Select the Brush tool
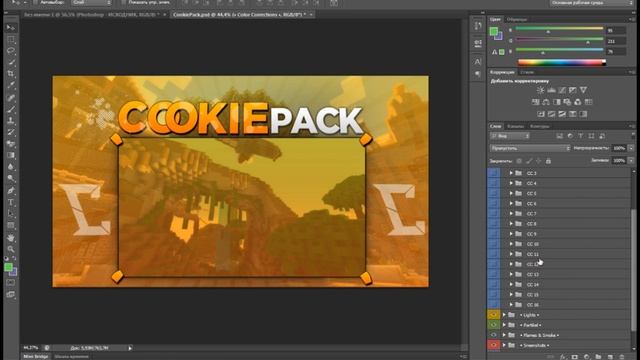640x360 pixels. 11,109
